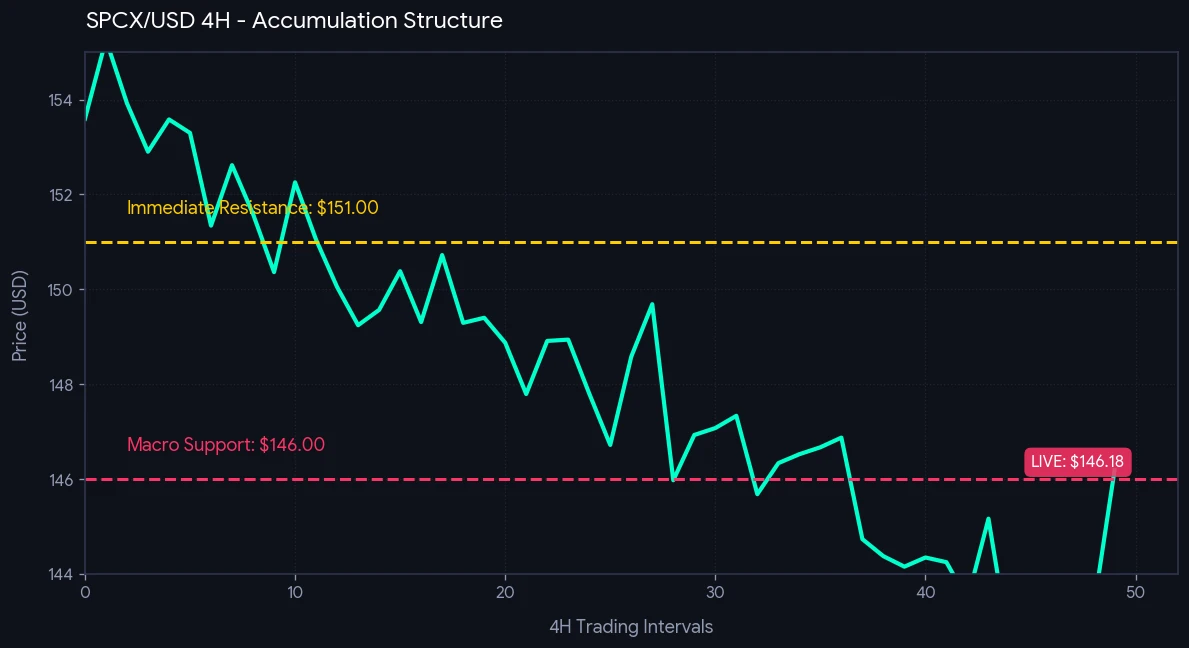Click the "Price (USD)" y-axis label
Viewport: 1189px width, 648px height.
click(20, 315)
